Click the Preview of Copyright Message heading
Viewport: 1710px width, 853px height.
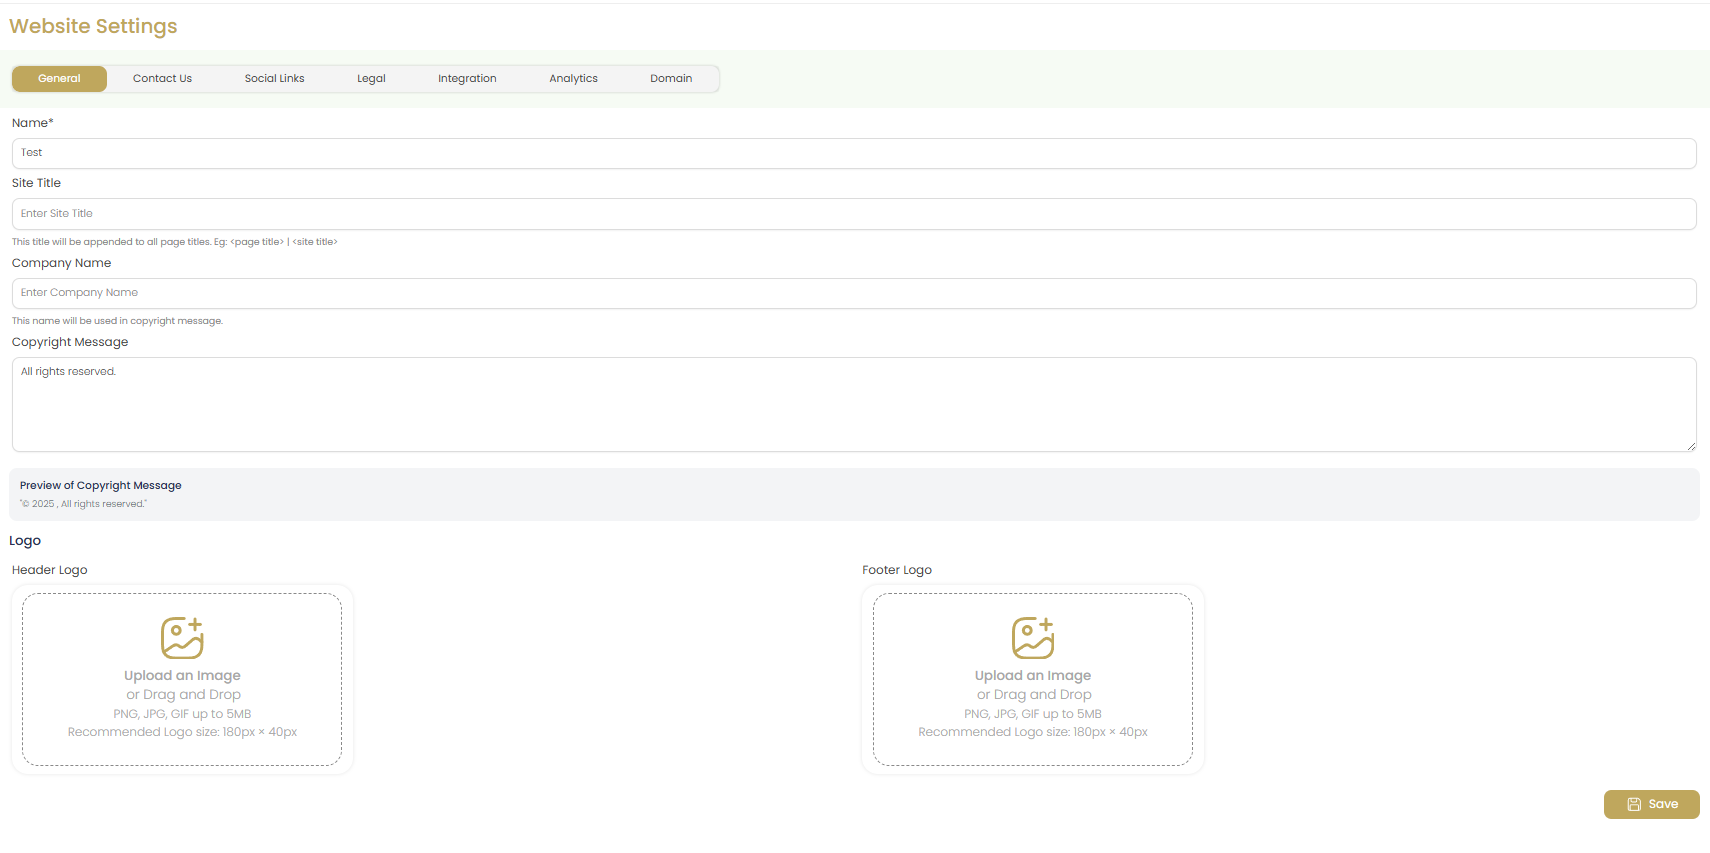tap(101, 485)
